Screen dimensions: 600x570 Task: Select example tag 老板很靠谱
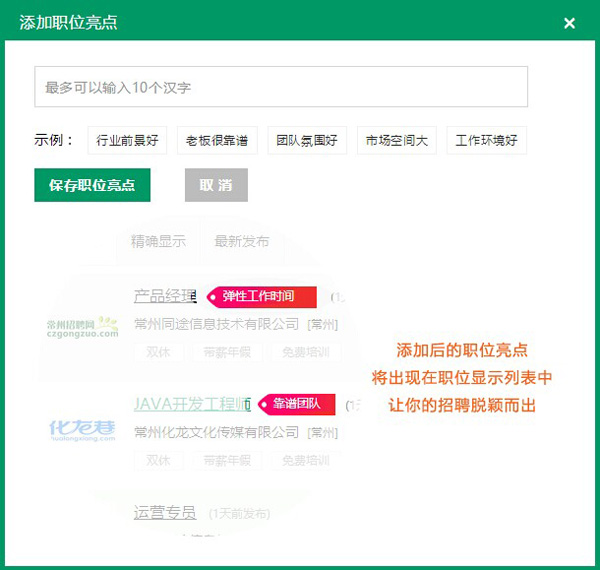tap(217, 141)
